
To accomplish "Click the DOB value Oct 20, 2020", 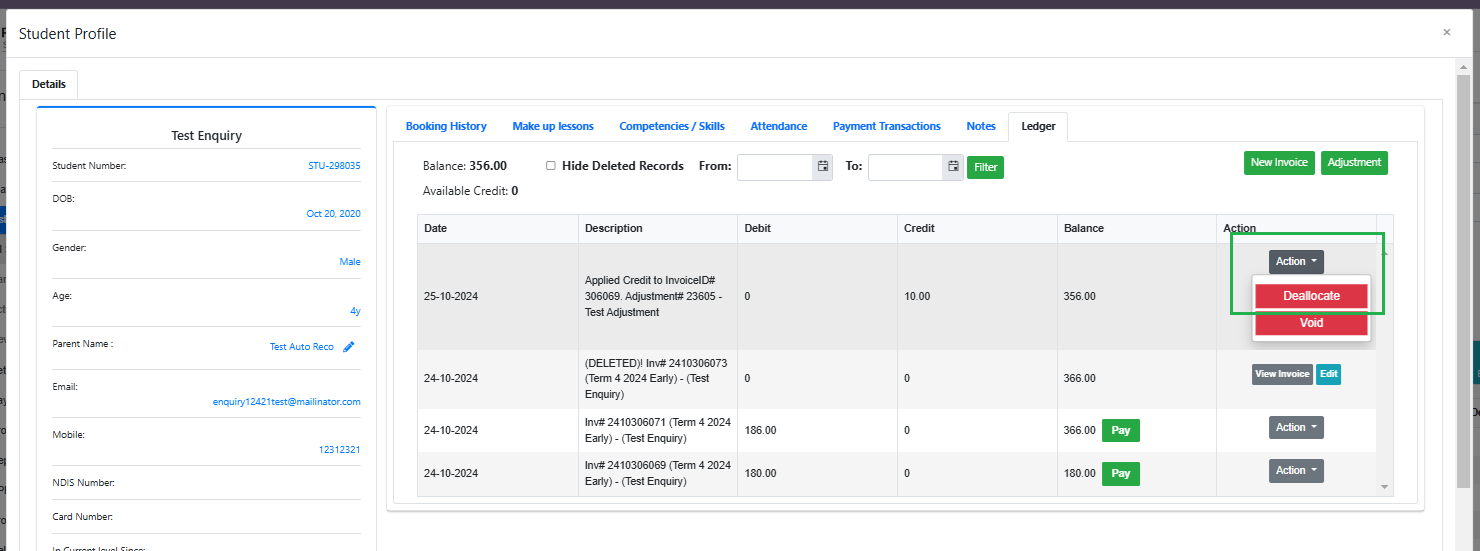I will tap(333, 214).
